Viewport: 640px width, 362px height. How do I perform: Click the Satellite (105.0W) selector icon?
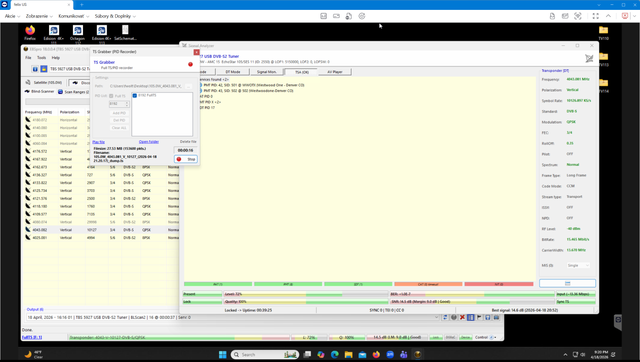click(x=28, y=82)
